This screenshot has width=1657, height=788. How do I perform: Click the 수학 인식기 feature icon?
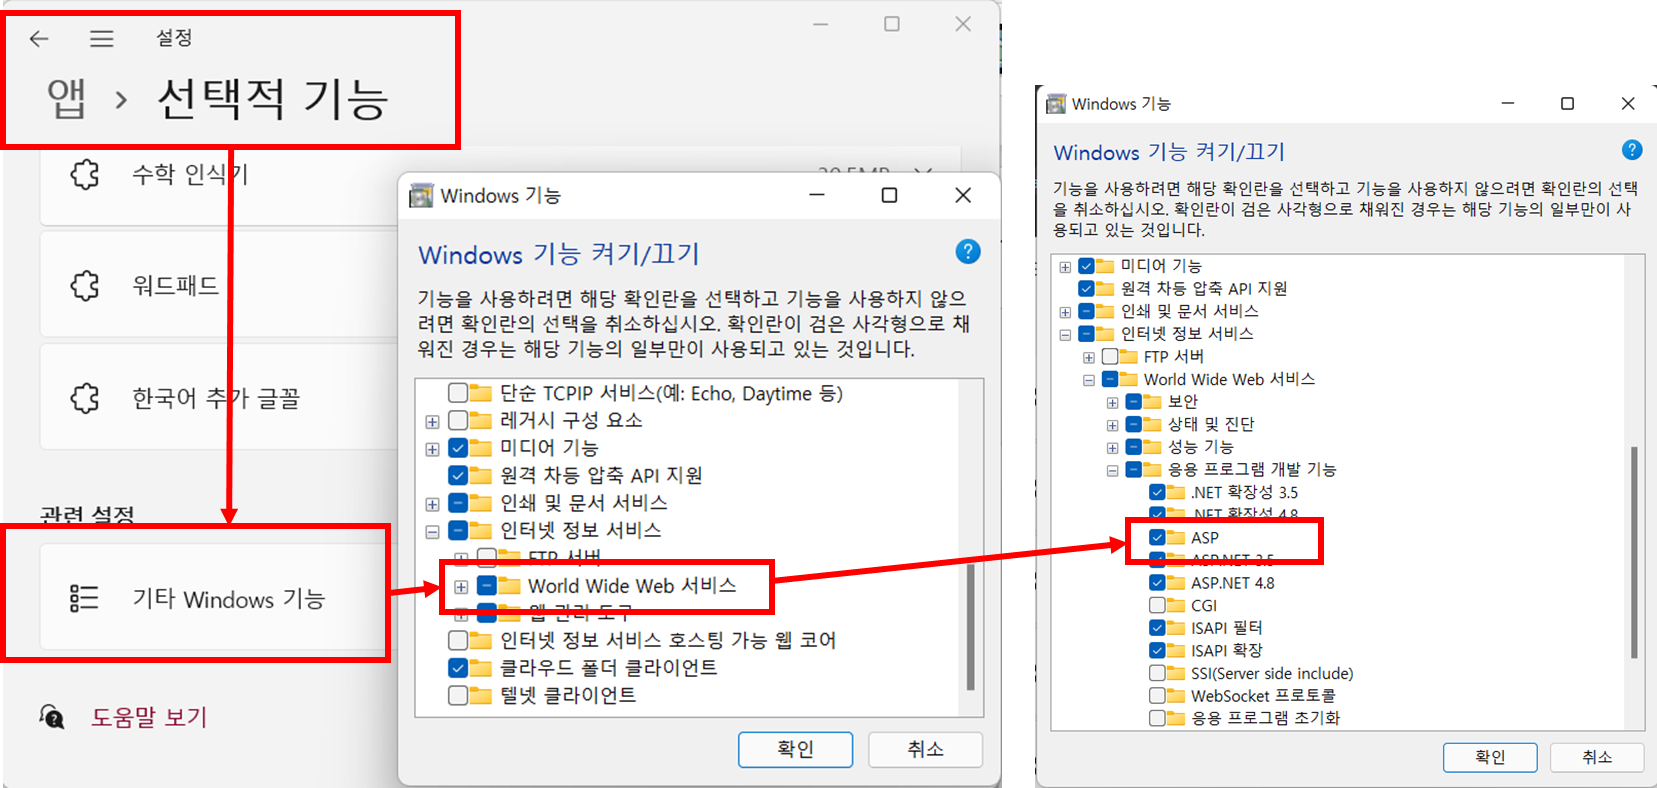[85, 175]
